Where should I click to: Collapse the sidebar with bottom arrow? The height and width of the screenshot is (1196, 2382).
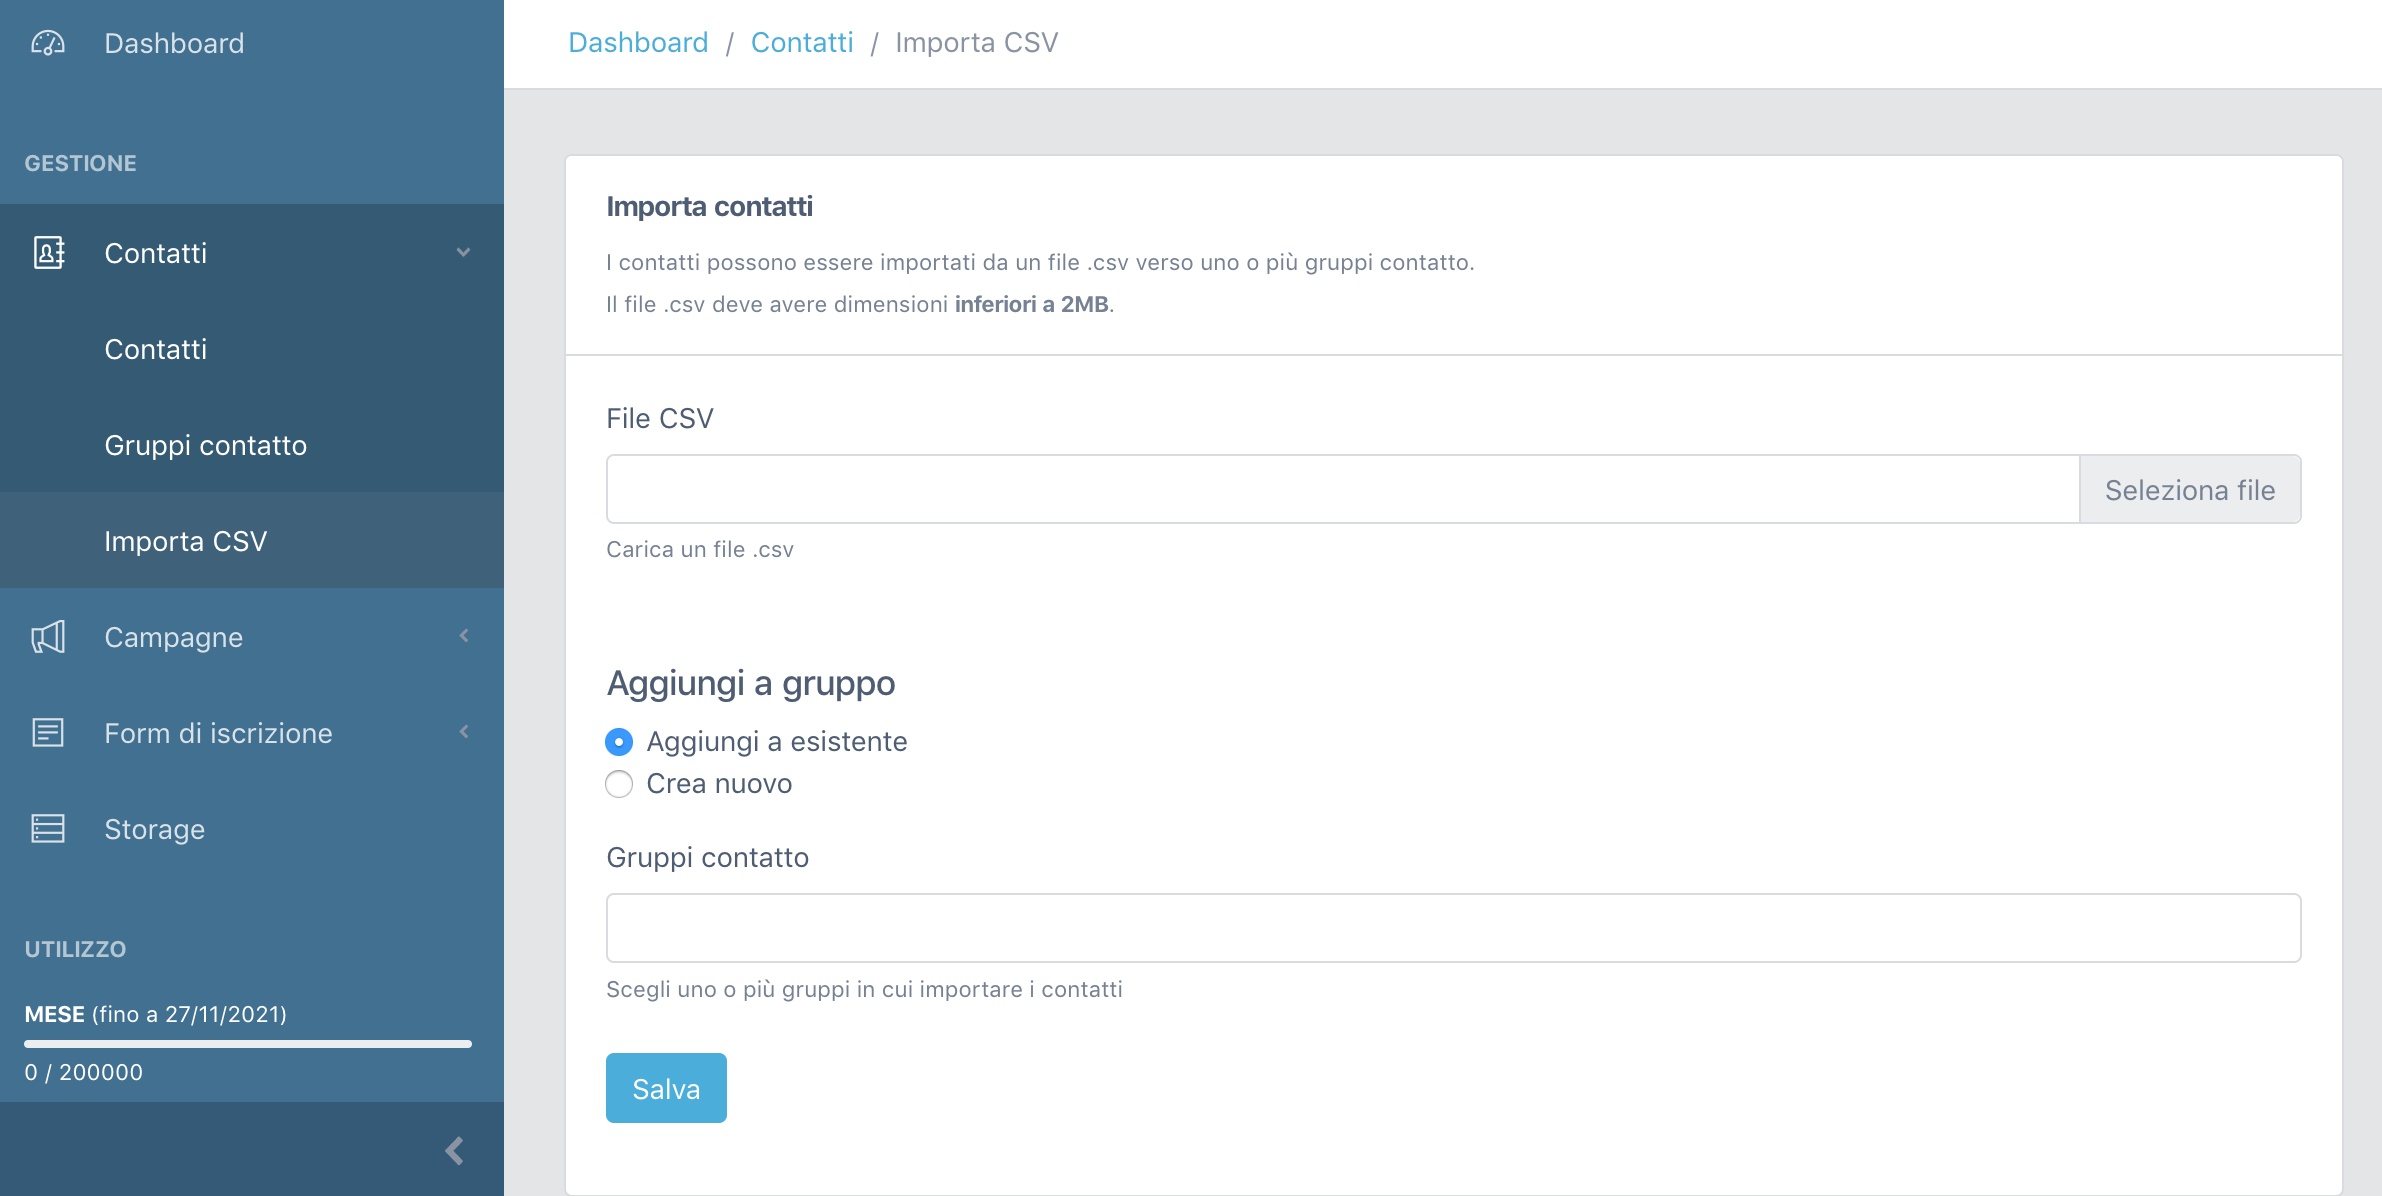(455, 1150)
